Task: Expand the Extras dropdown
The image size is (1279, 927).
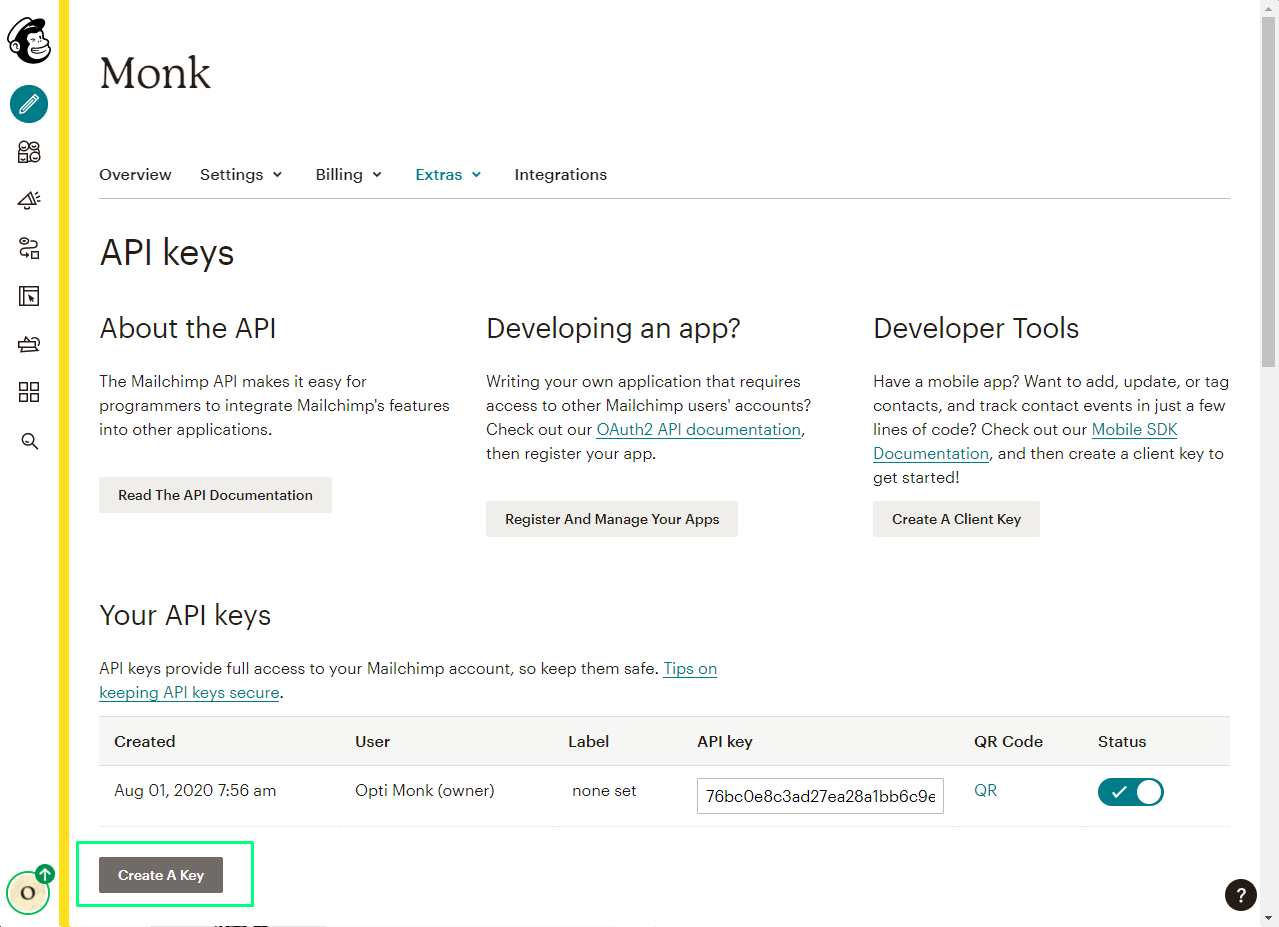Action: [449, 174]
